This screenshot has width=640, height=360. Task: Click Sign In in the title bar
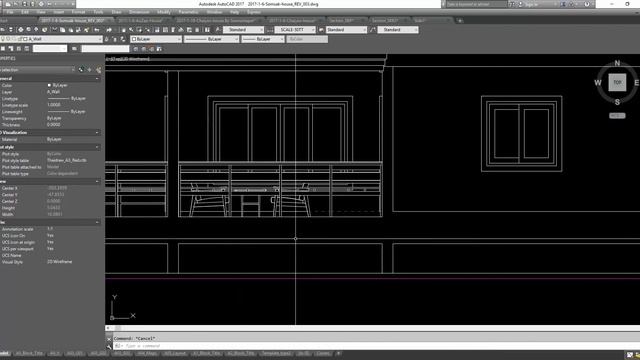click(531, 4)
